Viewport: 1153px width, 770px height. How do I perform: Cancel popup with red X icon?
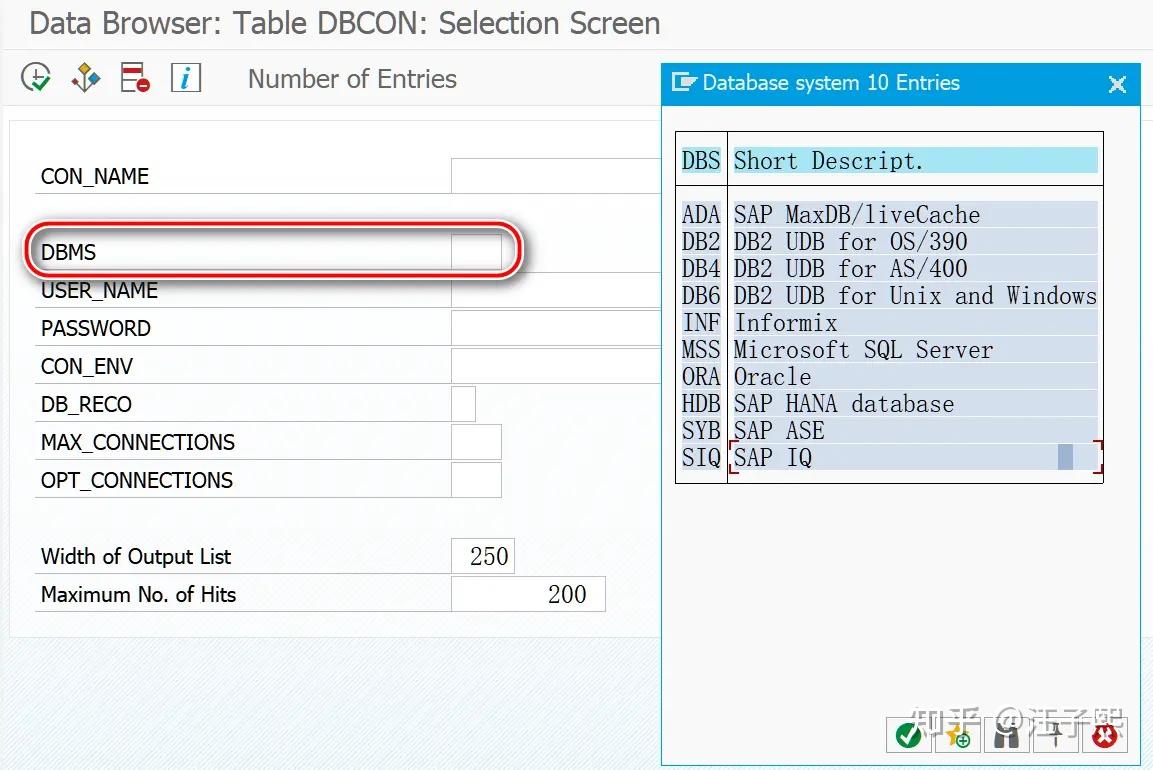pos(1104,735)
